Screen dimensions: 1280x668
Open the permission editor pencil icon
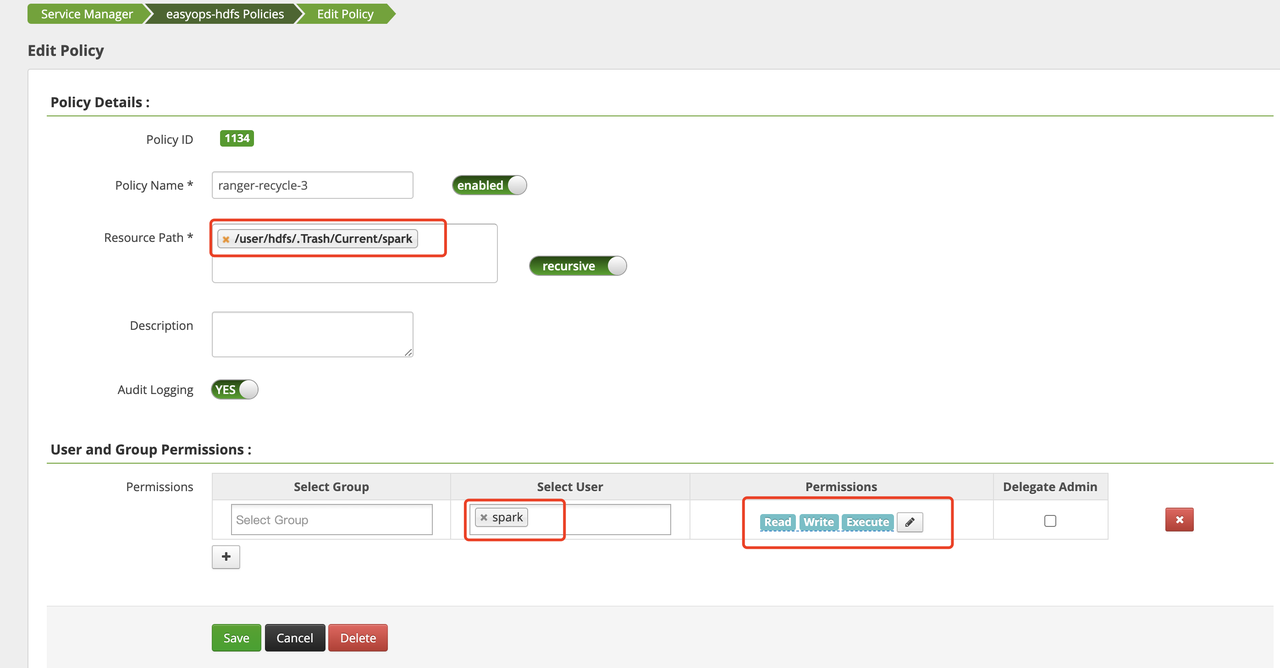tap(909, 522)
